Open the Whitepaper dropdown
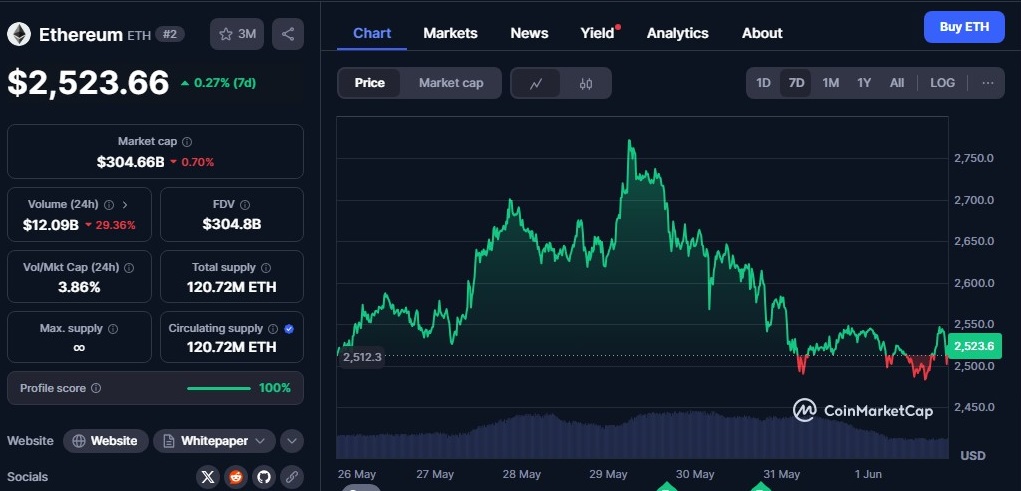This screenshot has width=1021, height=491. [x=214, y=441]
